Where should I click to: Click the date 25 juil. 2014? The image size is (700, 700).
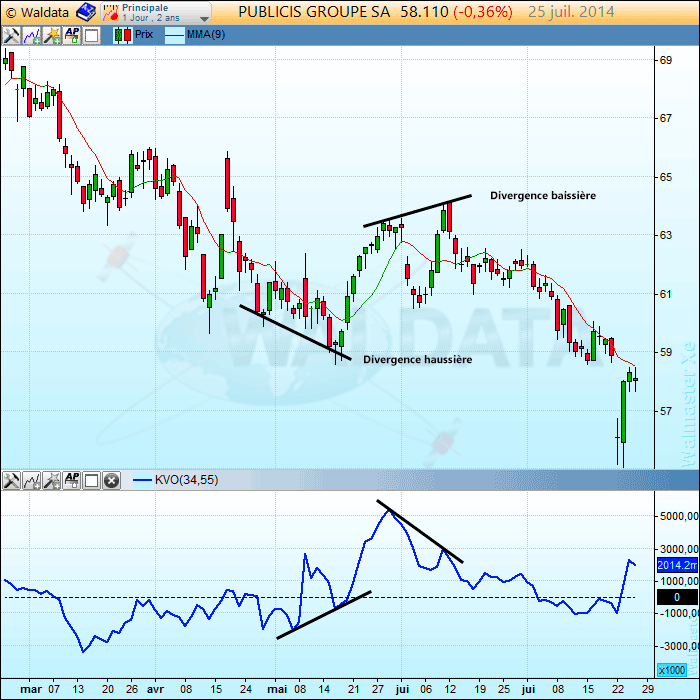(x=571, y=12)
